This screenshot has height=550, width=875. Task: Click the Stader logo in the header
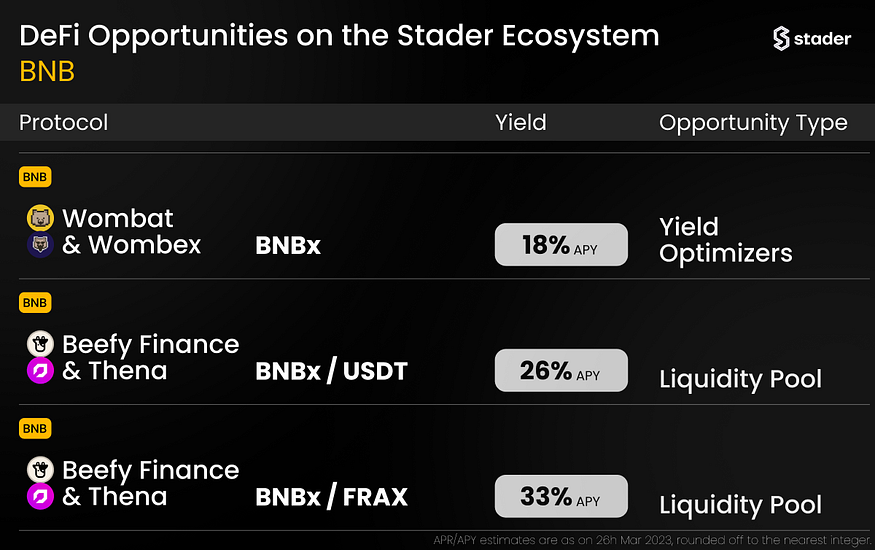click(812, 38)
